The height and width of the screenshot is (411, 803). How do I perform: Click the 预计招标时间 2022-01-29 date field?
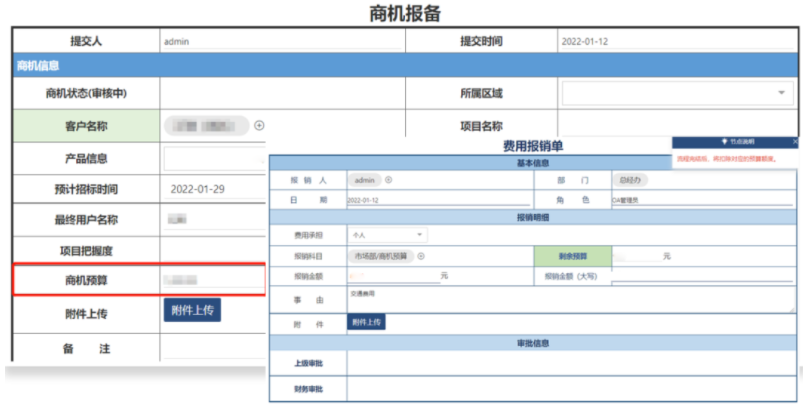(x=214, y=189)
